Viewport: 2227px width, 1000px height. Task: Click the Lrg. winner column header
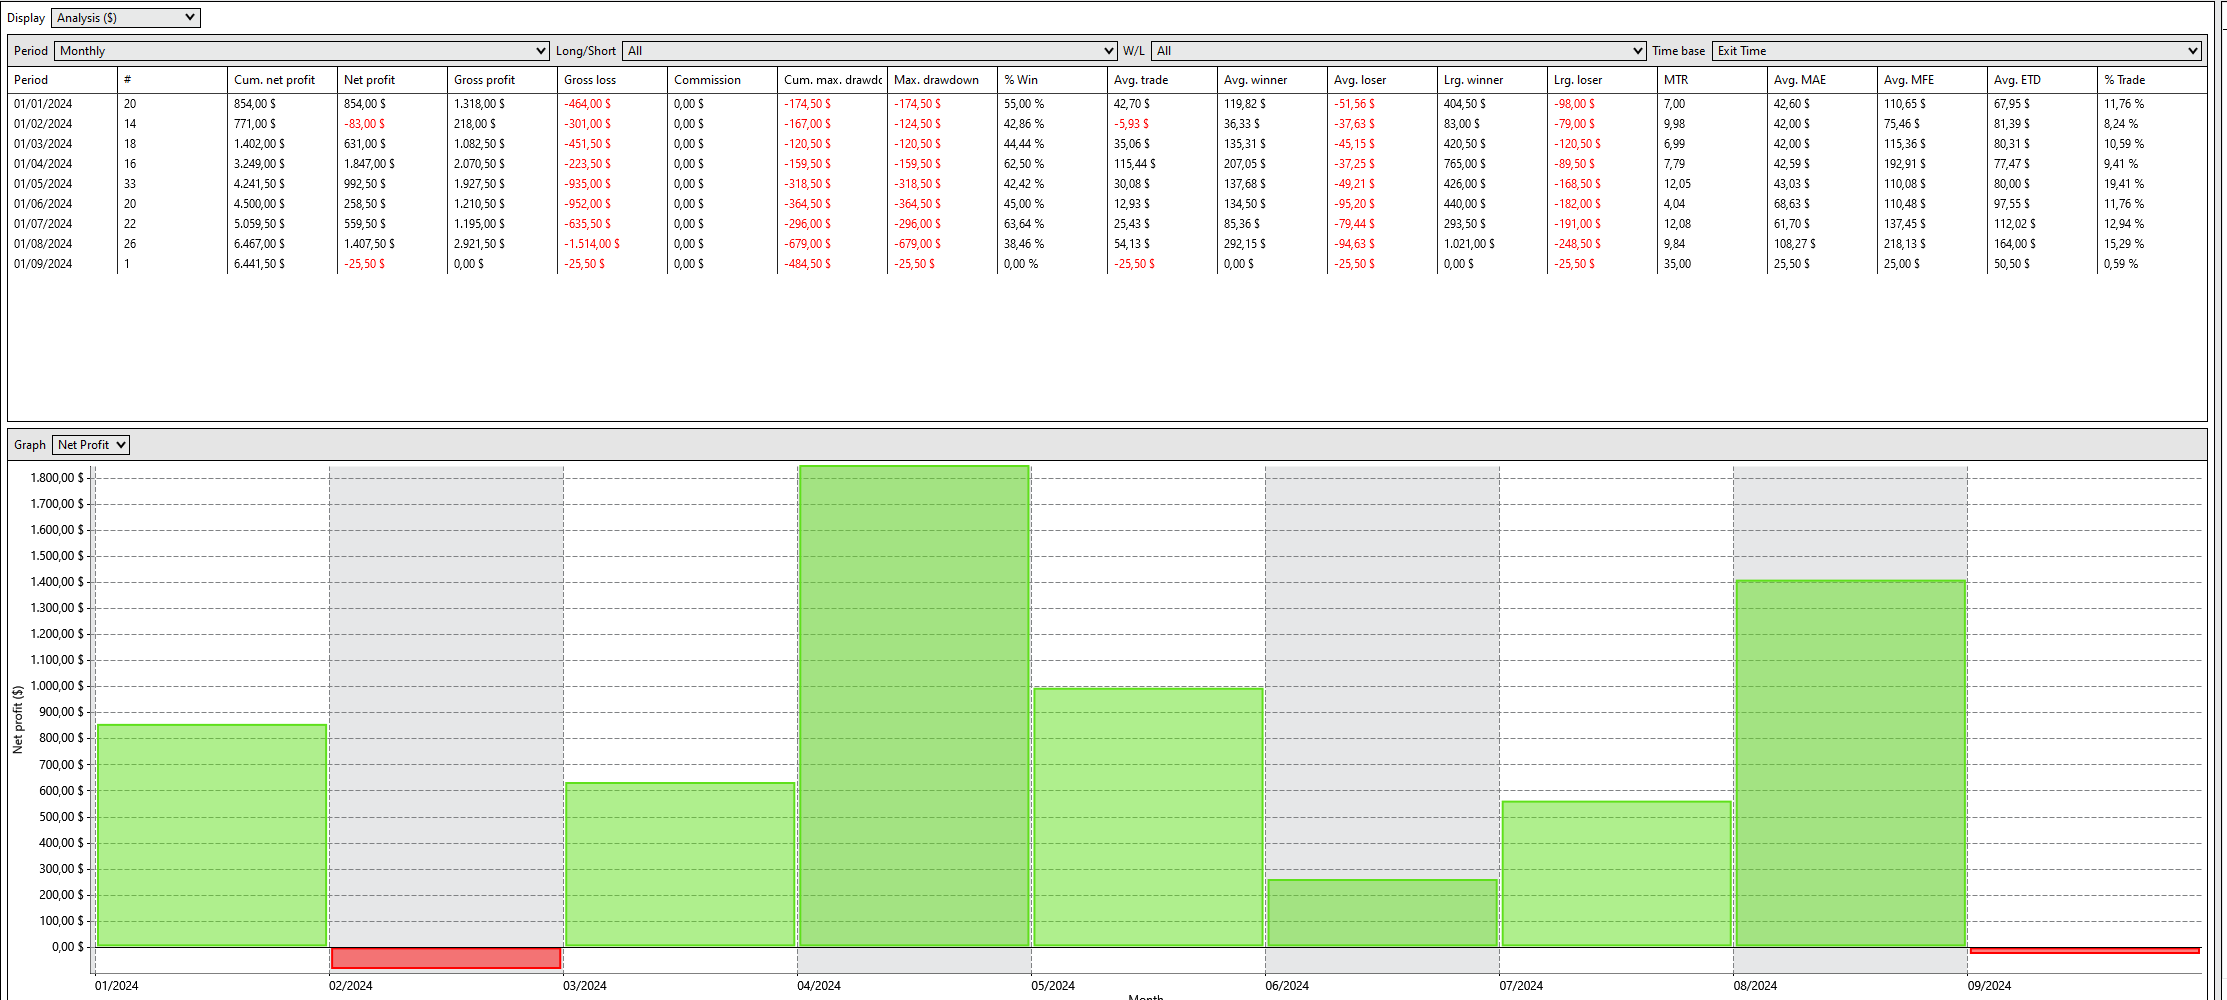1492,80
